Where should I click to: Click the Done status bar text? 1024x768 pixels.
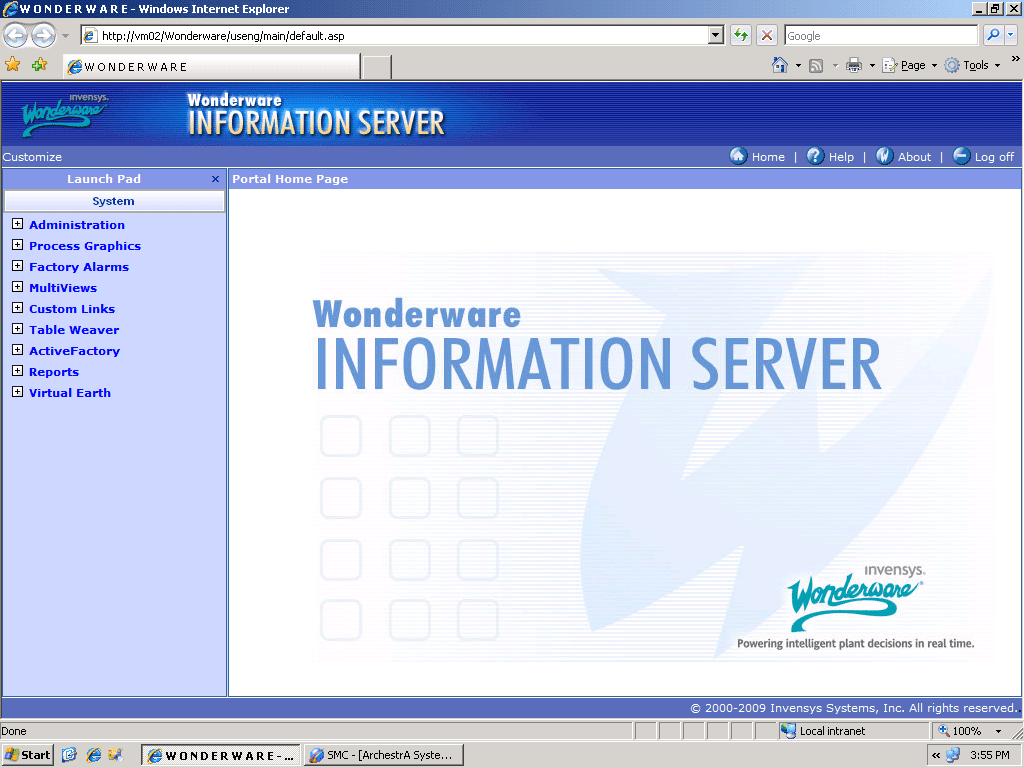pos(14,731)
